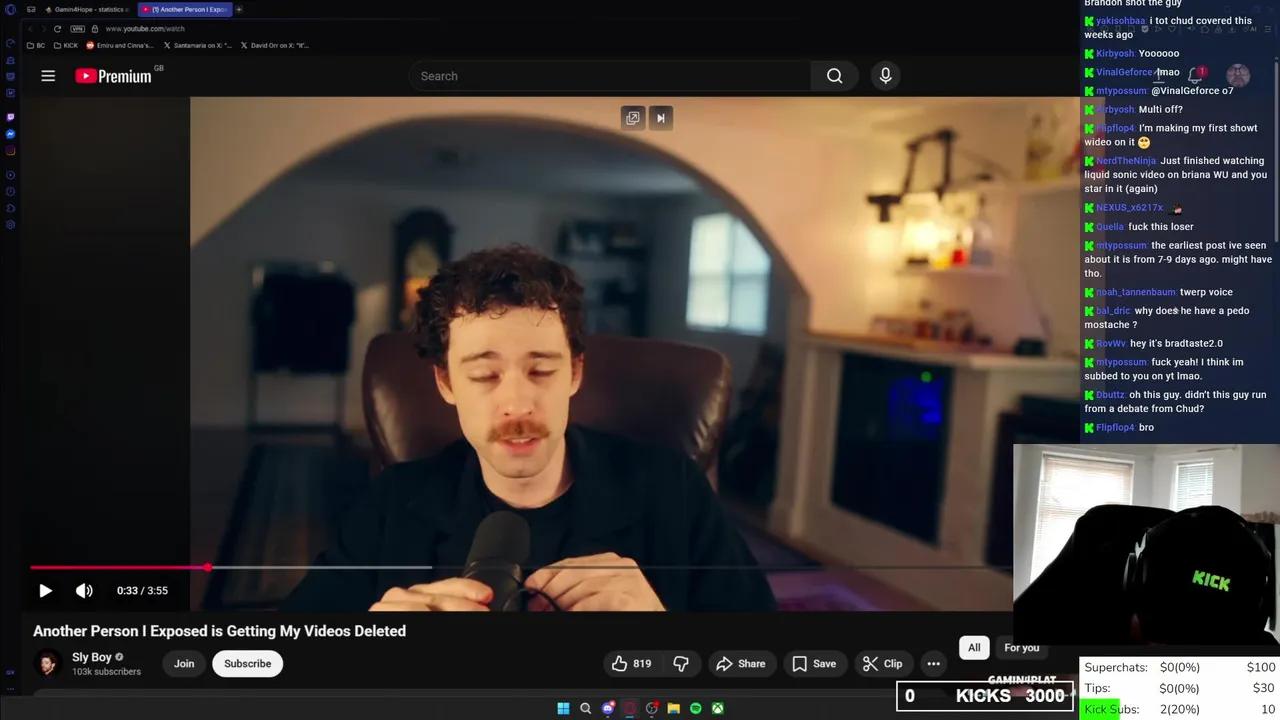Start voice search with microphone icon
Image resolution: width=1280 pixels, height=720 pixels.
(885, 76)
